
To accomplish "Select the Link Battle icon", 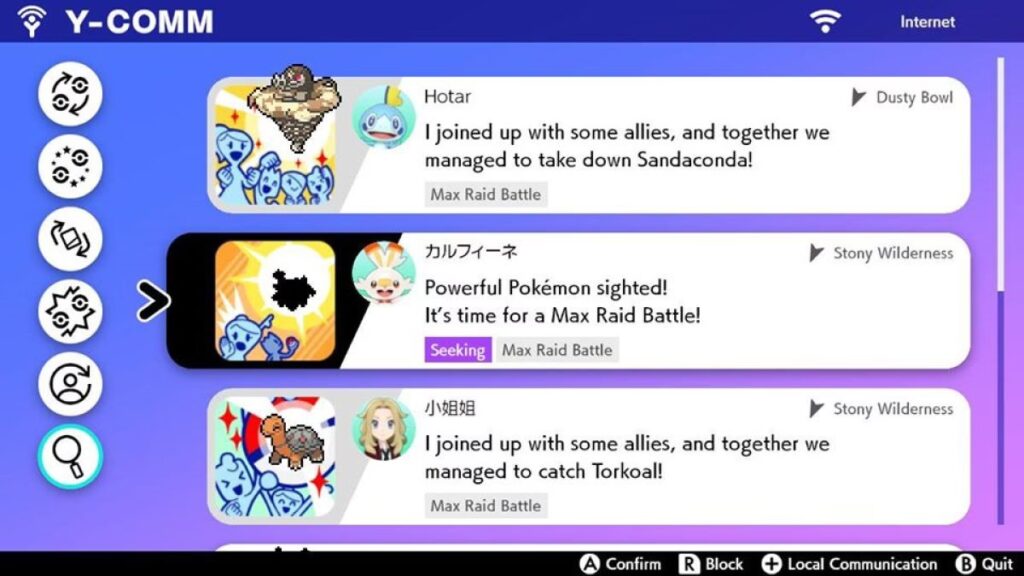I will [71, 312].
